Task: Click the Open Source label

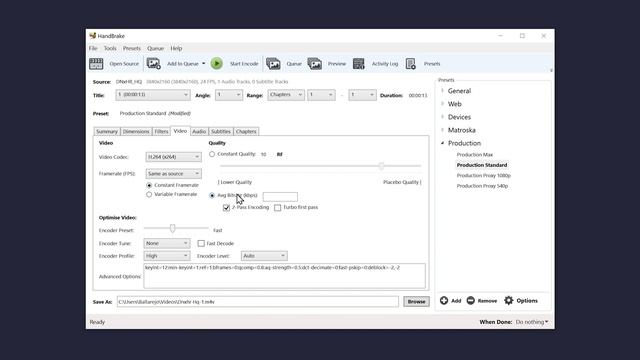Action: 124,64
